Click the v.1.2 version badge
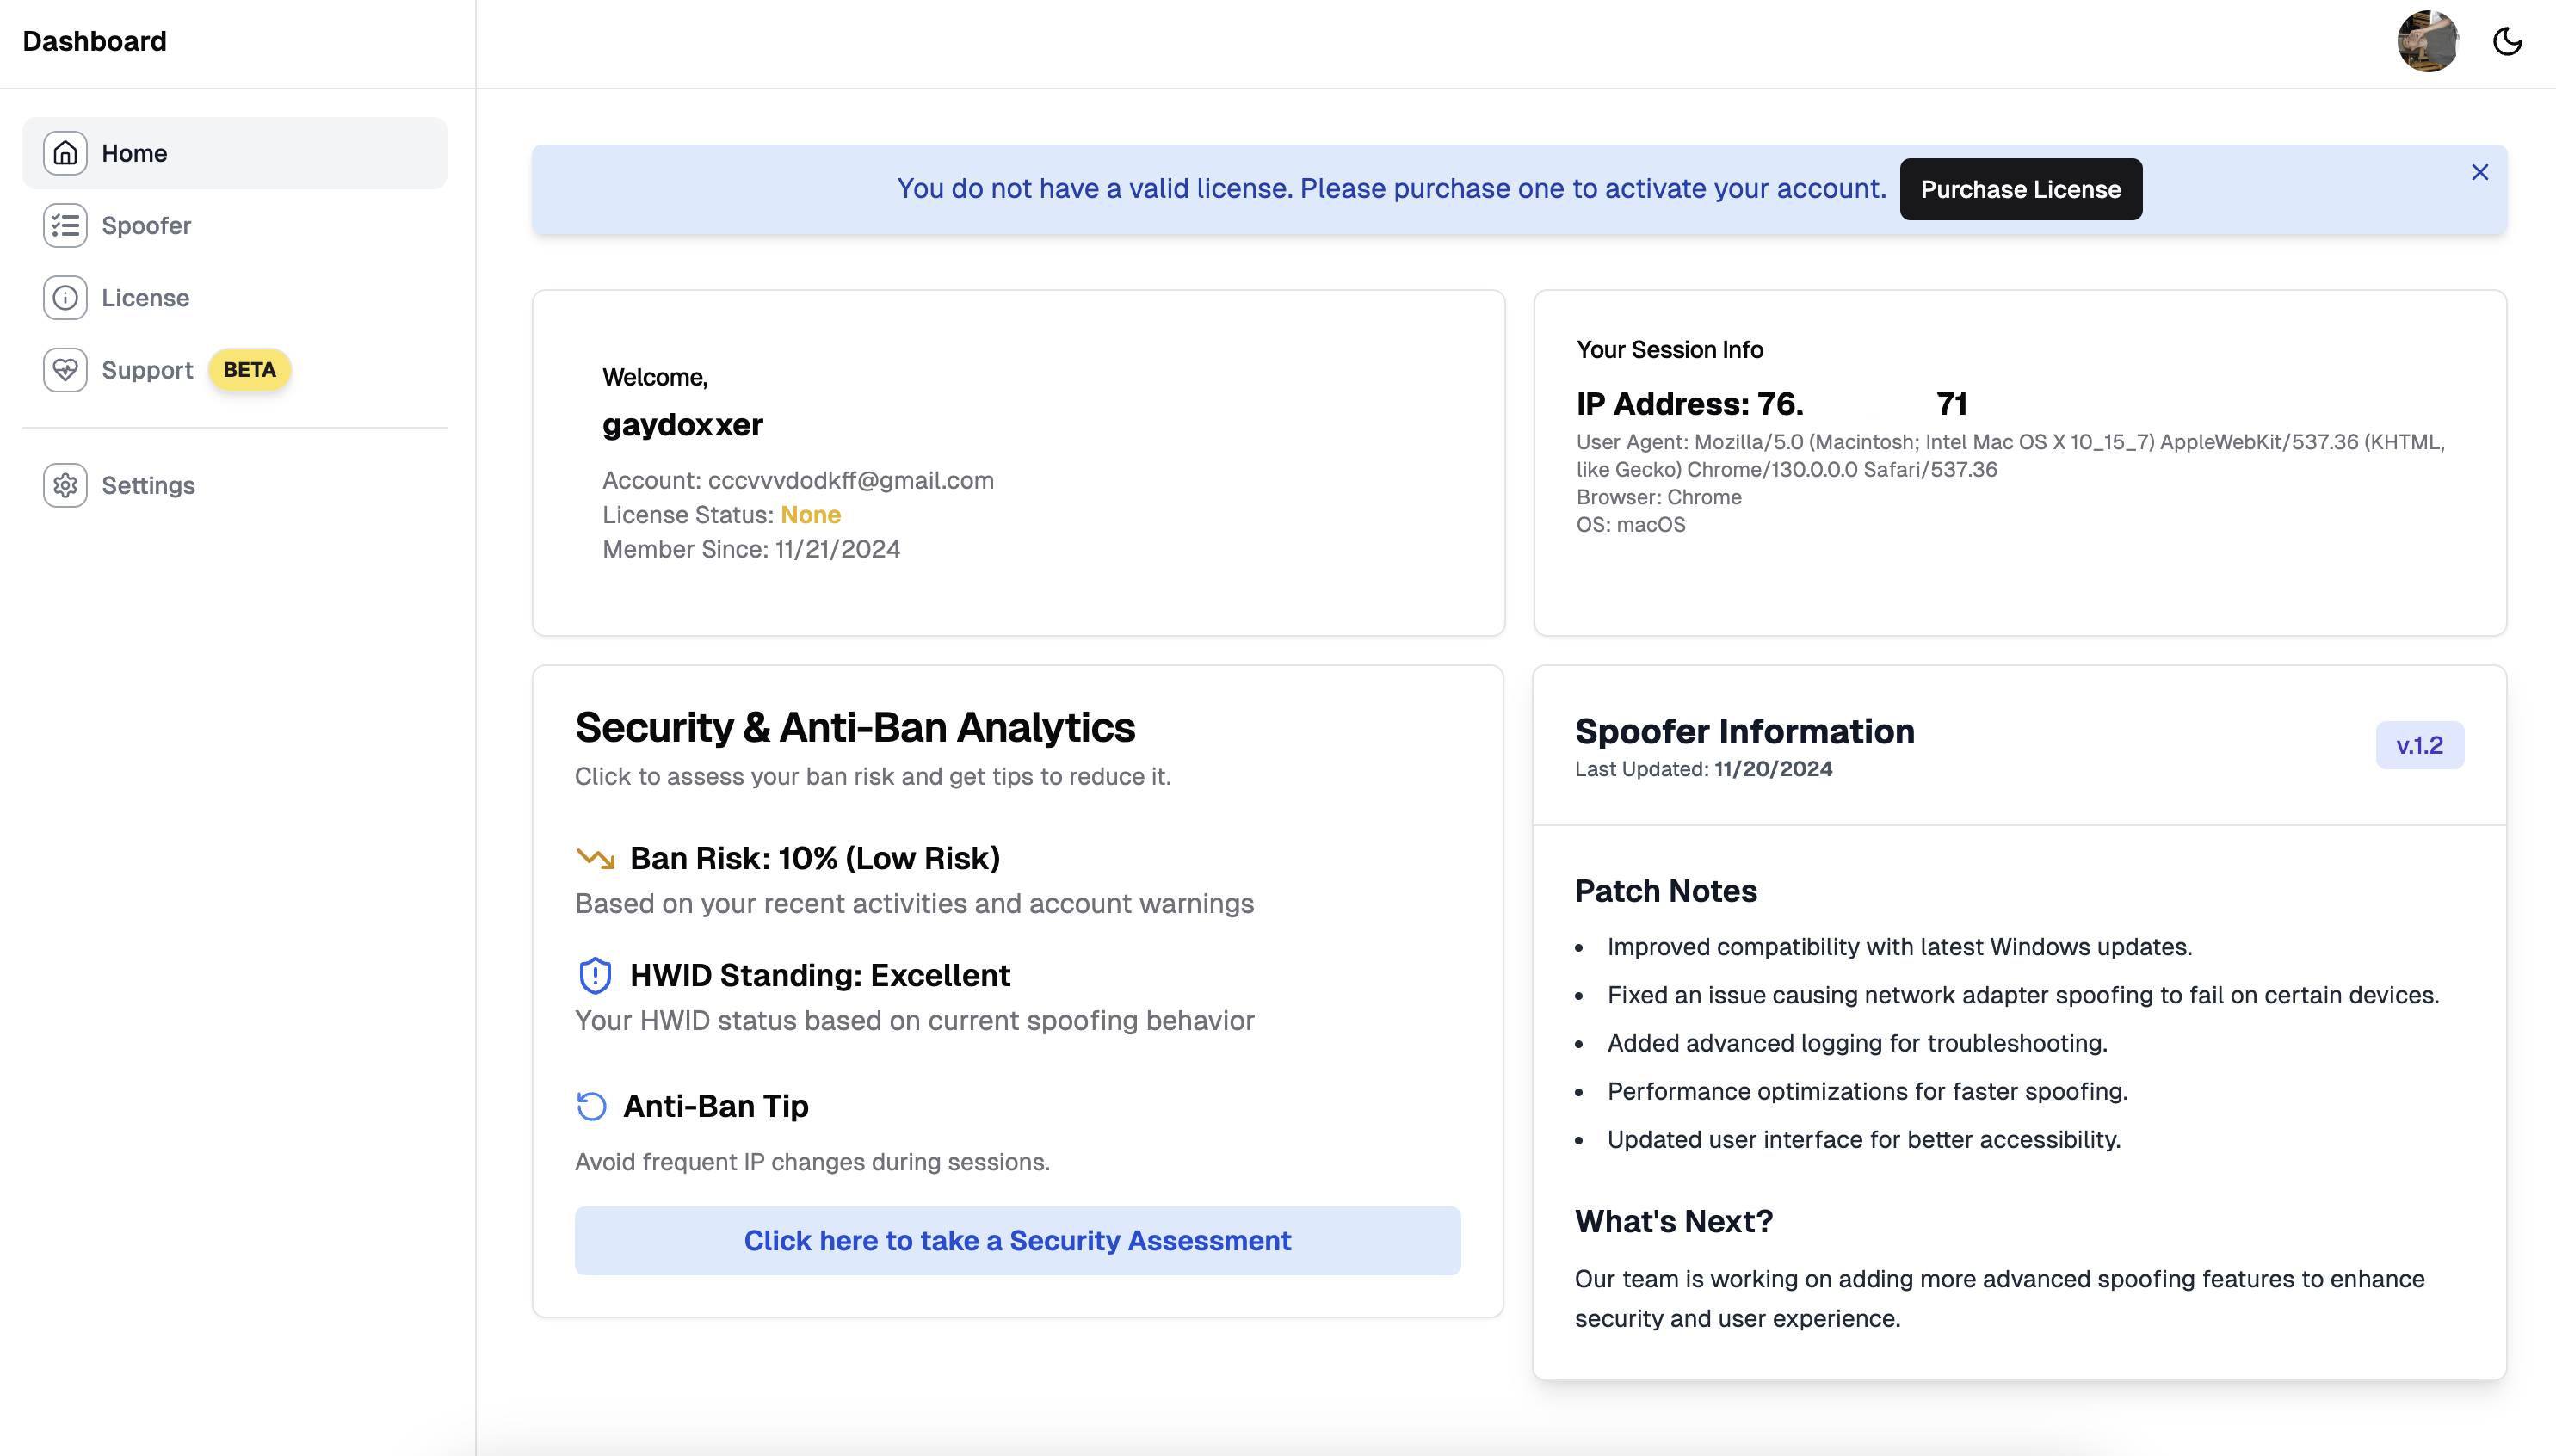This screenshot has width=2556, height=1456. click(2419, 745)
